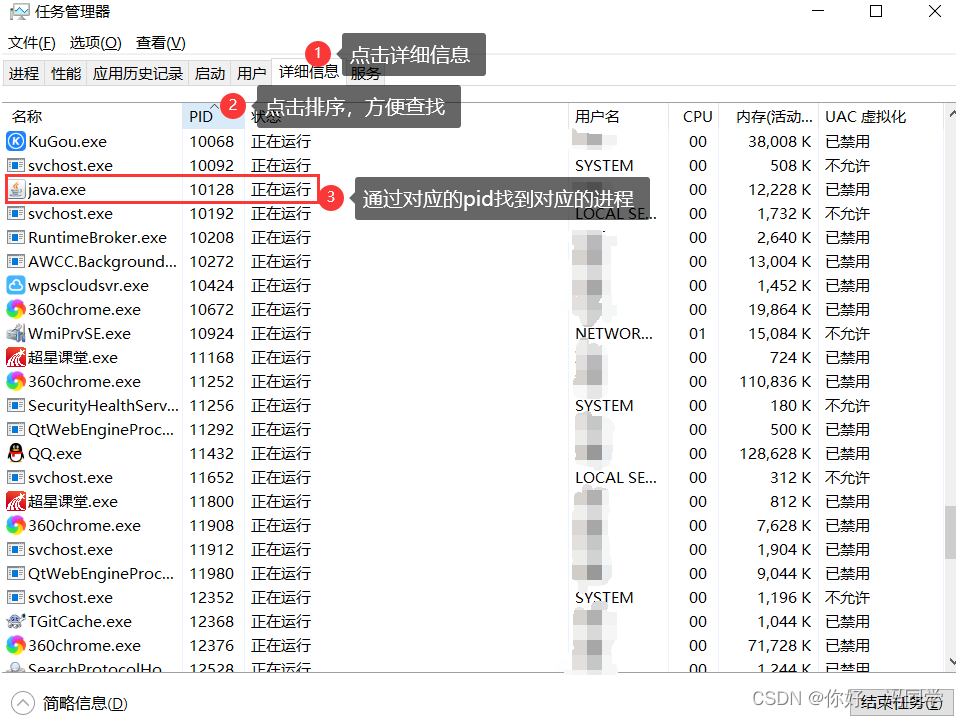Click icon of svchost.exe PID 11912
The width and height of the screenshot is (958, 717).
point(15,550)
